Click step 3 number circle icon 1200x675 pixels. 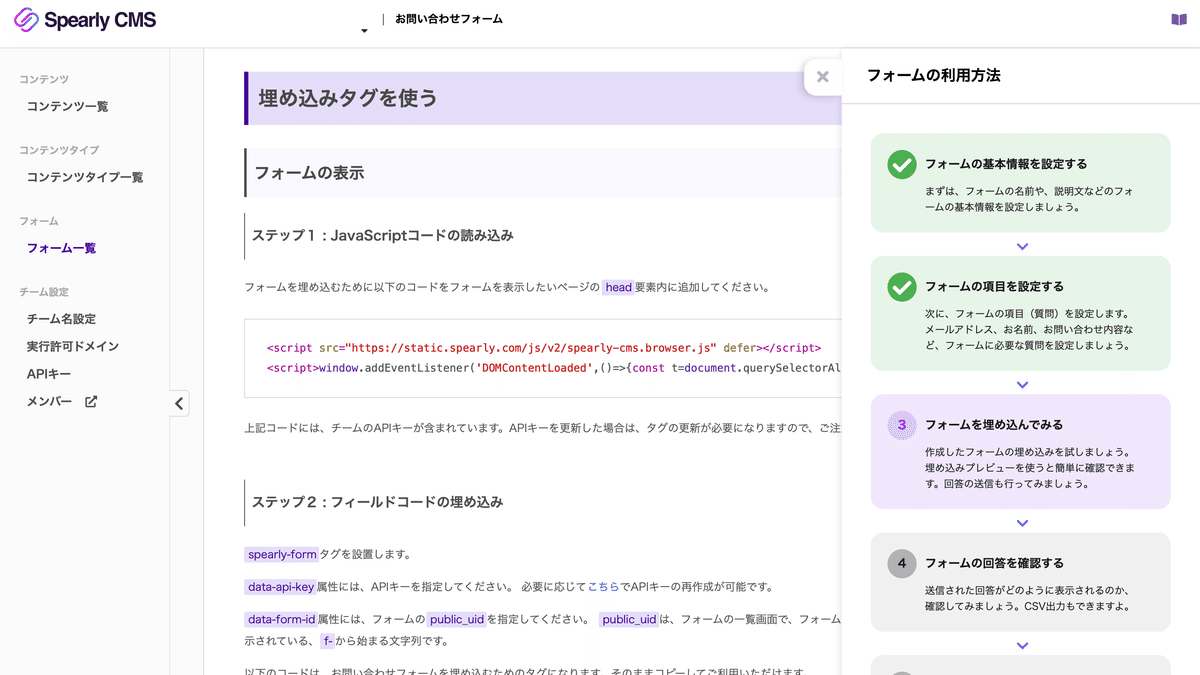(x=902, y=425)
